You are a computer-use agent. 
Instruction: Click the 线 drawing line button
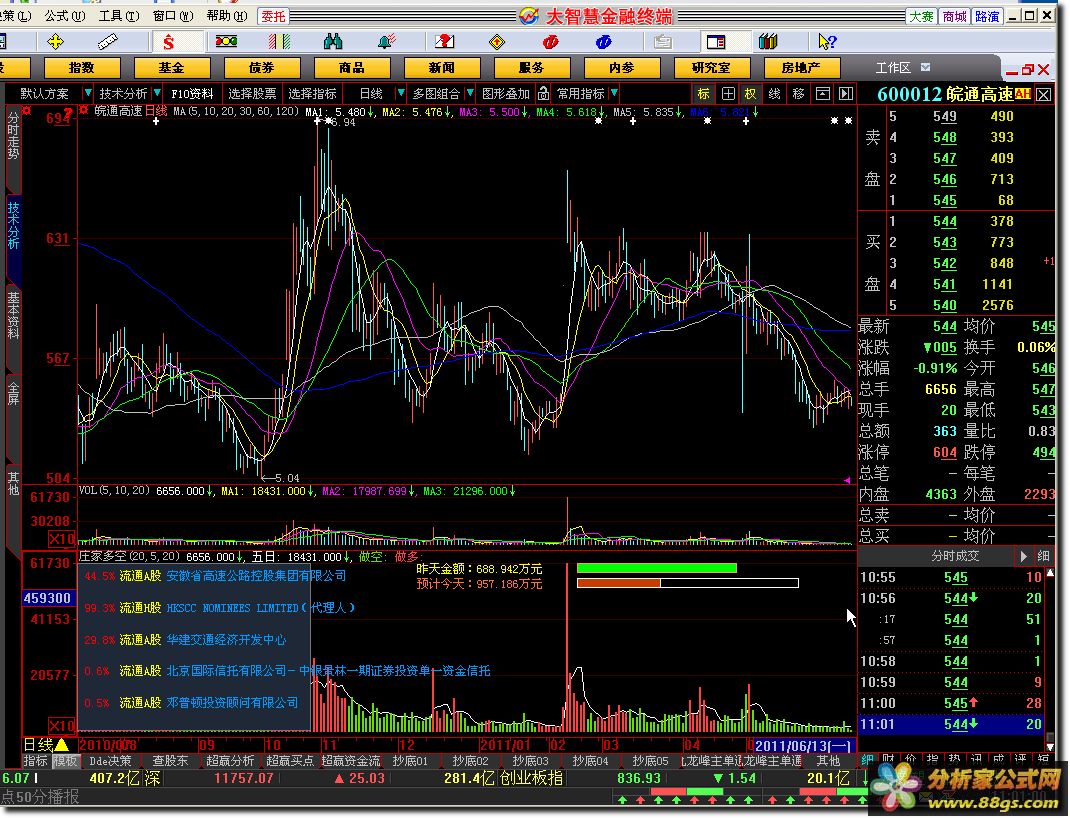point(774,93)
